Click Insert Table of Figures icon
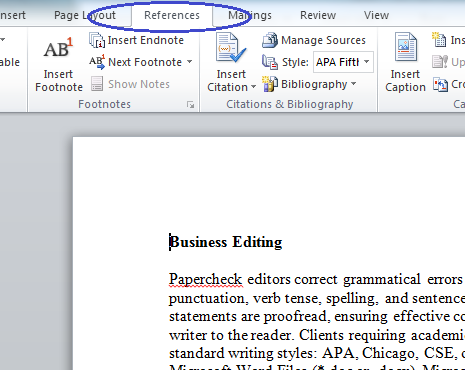Image resolution: width=465 pixels, height=370 pixels. [x=439, y=39]
